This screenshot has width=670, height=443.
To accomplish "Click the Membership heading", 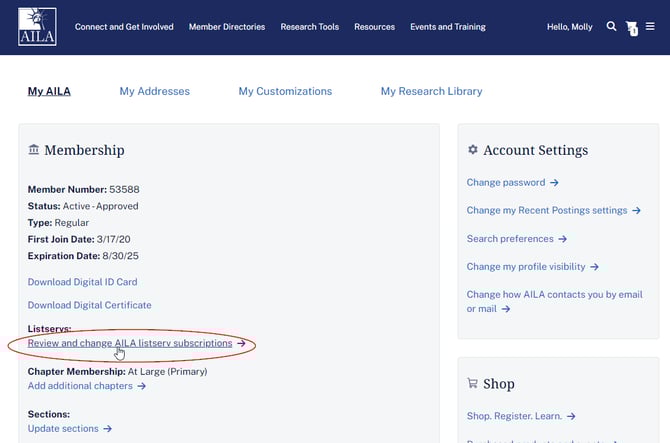I will [85, 150].
